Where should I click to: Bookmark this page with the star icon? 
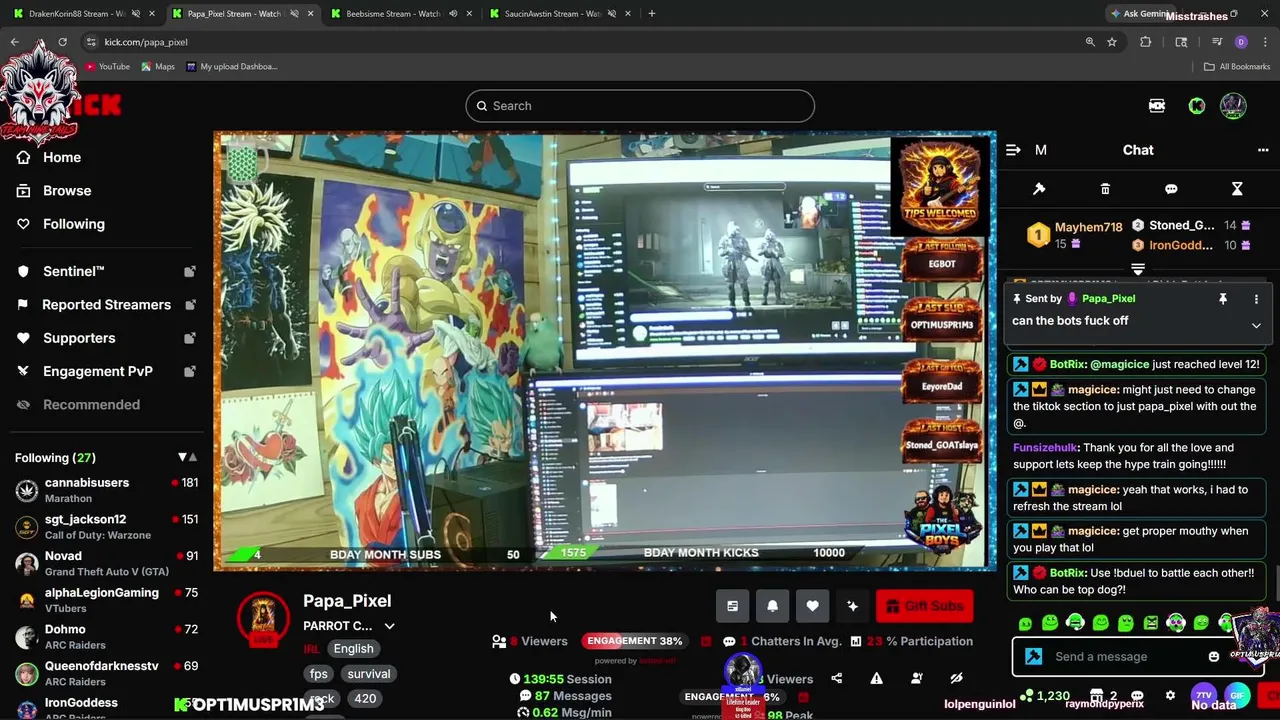point(1111,42)
